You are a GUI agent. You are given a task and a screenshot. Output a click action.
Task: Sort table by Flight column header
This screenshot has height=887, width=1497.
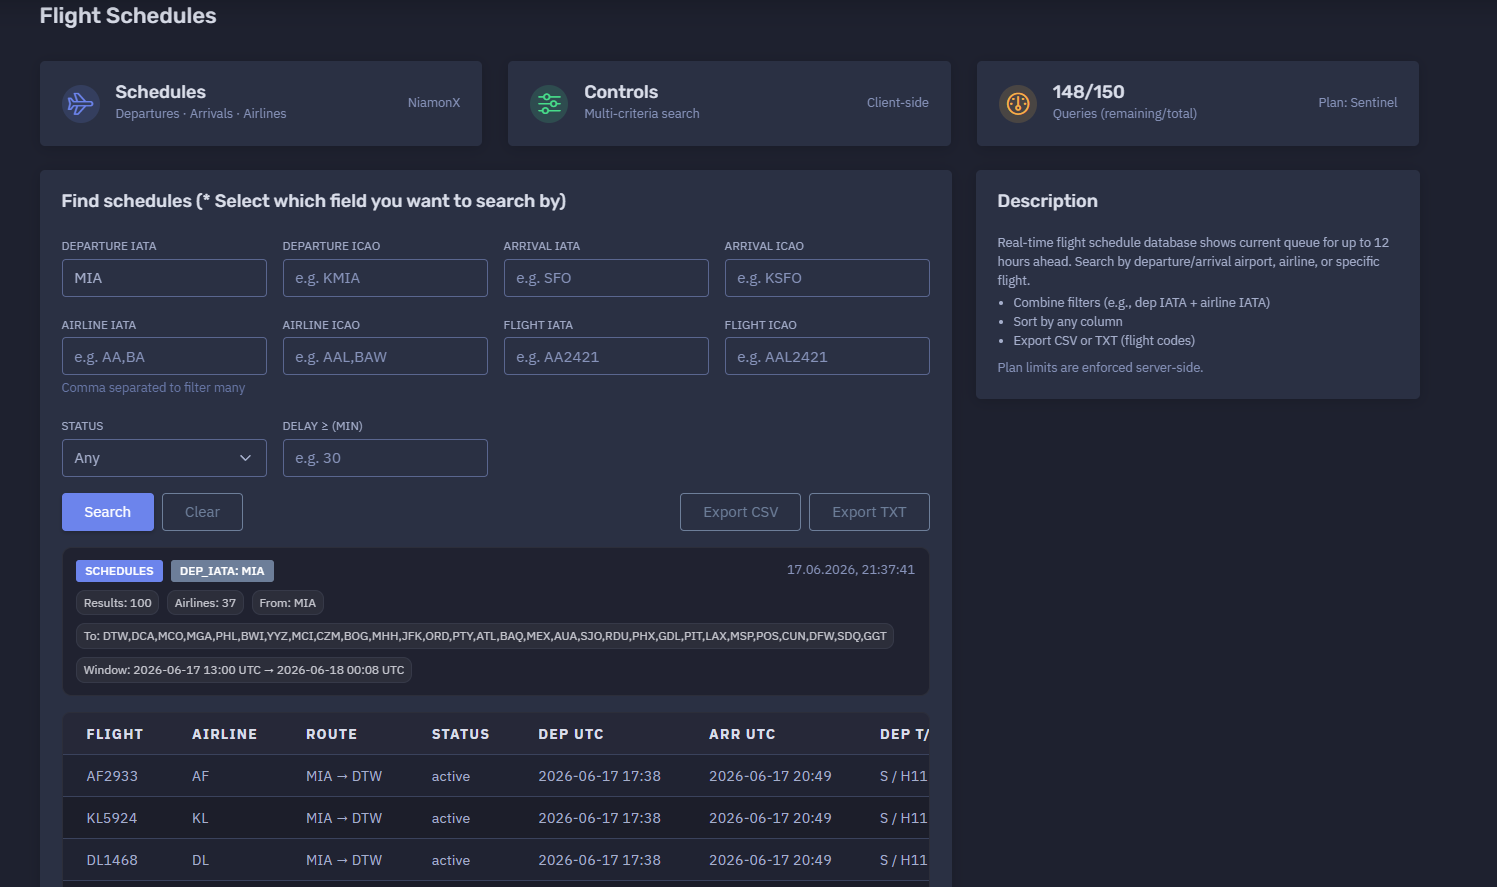coord(115,734)
